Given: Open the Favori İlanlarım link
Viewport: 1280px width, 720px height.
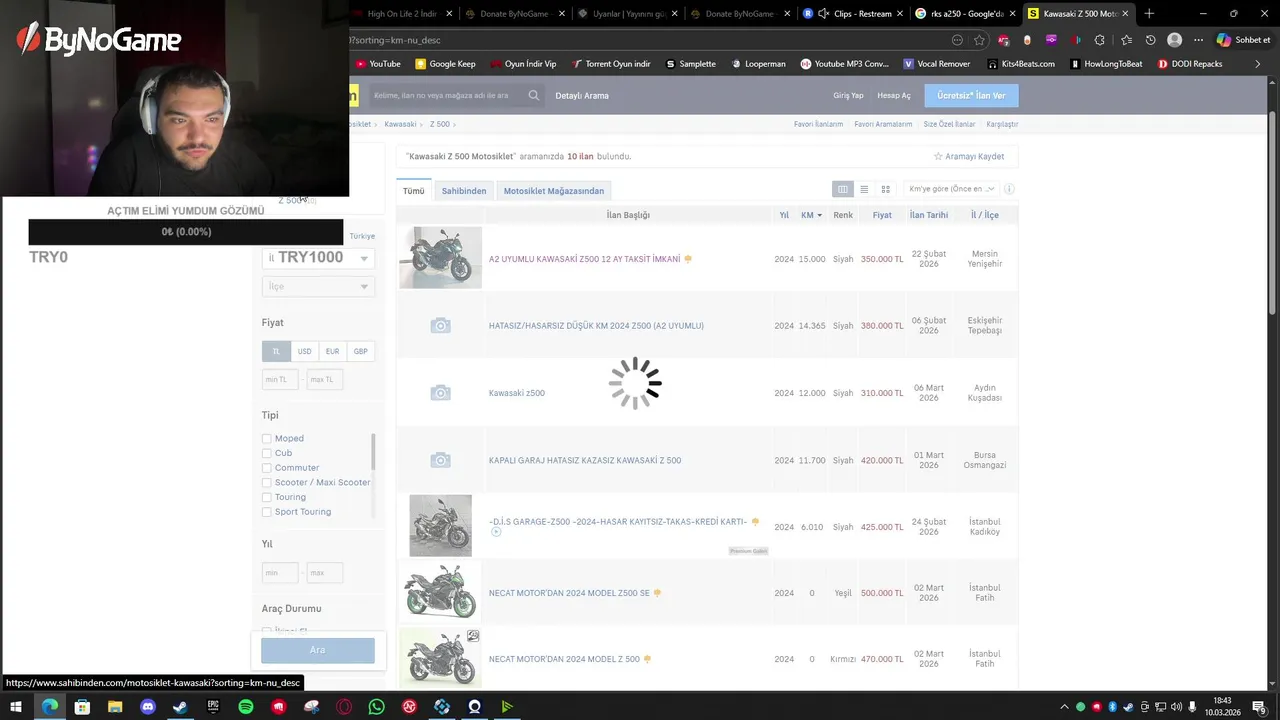Looking at the screenshot, I should pyautogui.click(x=818, y=124).
